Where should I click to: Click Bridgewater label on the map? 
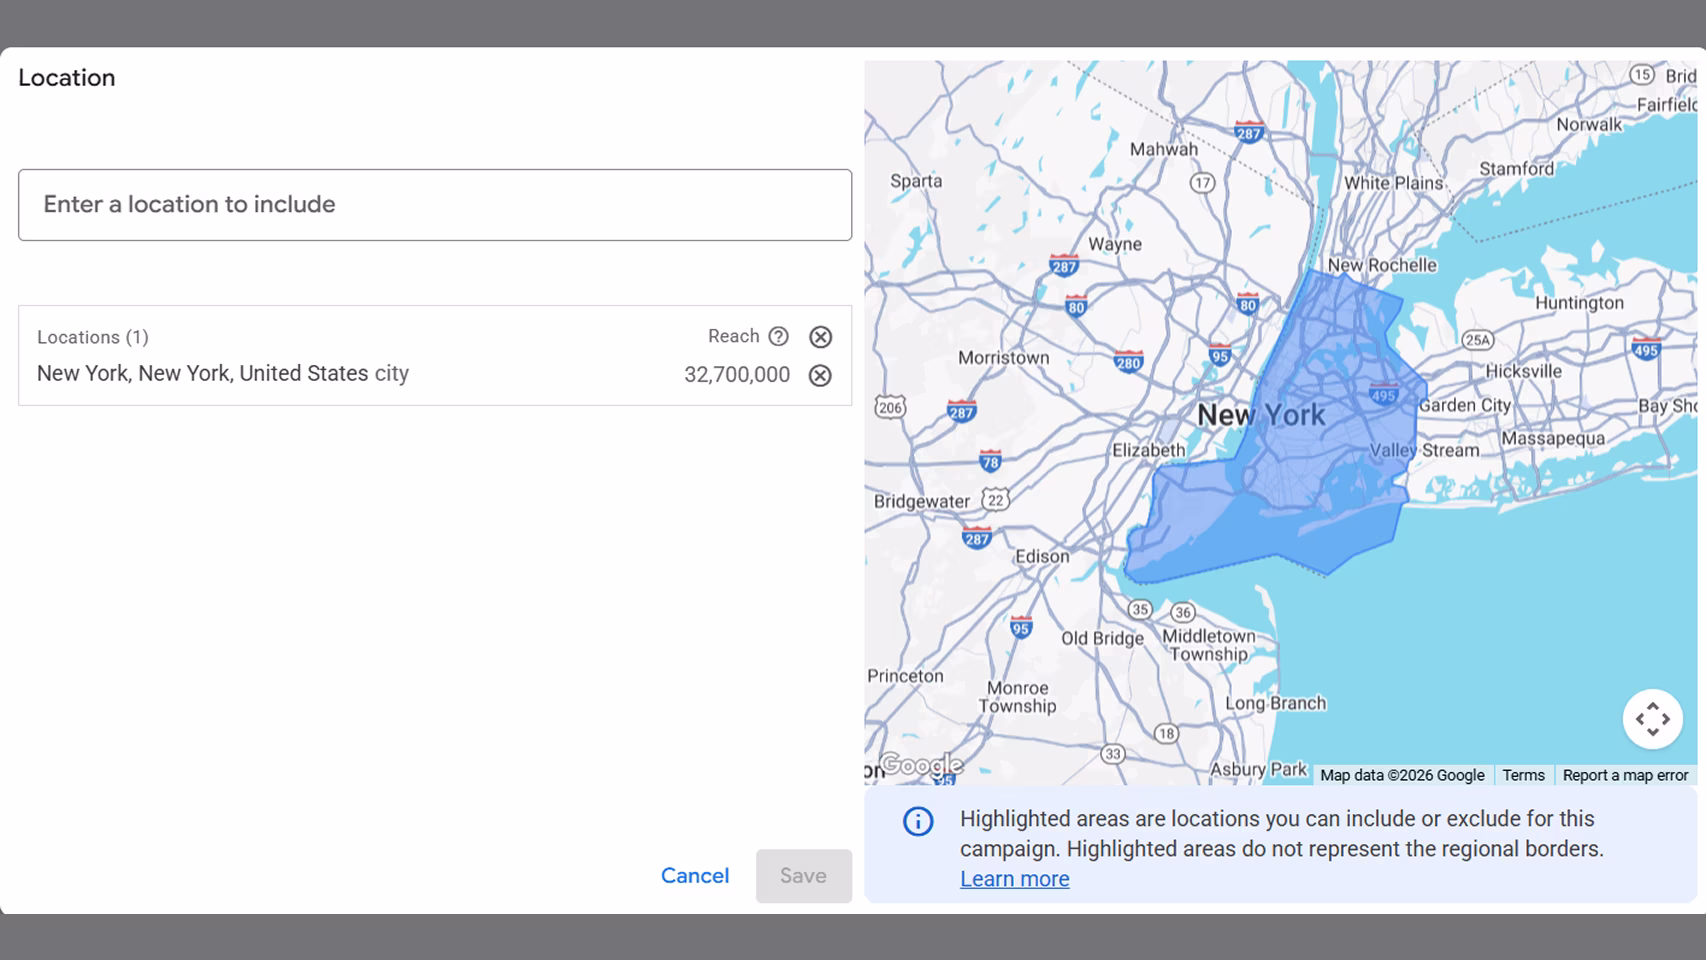922,501
